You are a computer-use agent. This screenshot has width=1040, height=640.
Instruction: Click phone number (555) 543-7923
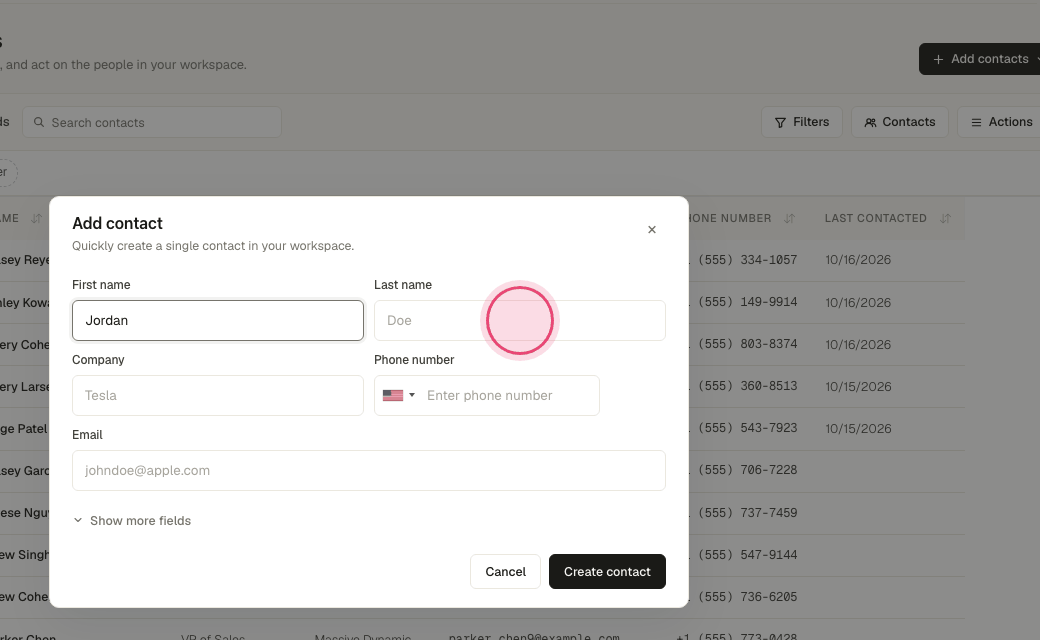tap(748, 428)
